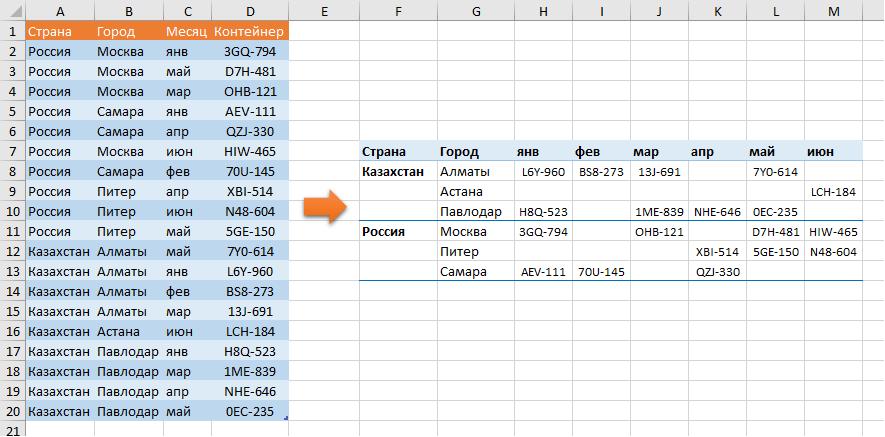The width and height of the screenshot is (885, 437).
Task: Click pivot header 'янв'
Action: coord(527,152)
